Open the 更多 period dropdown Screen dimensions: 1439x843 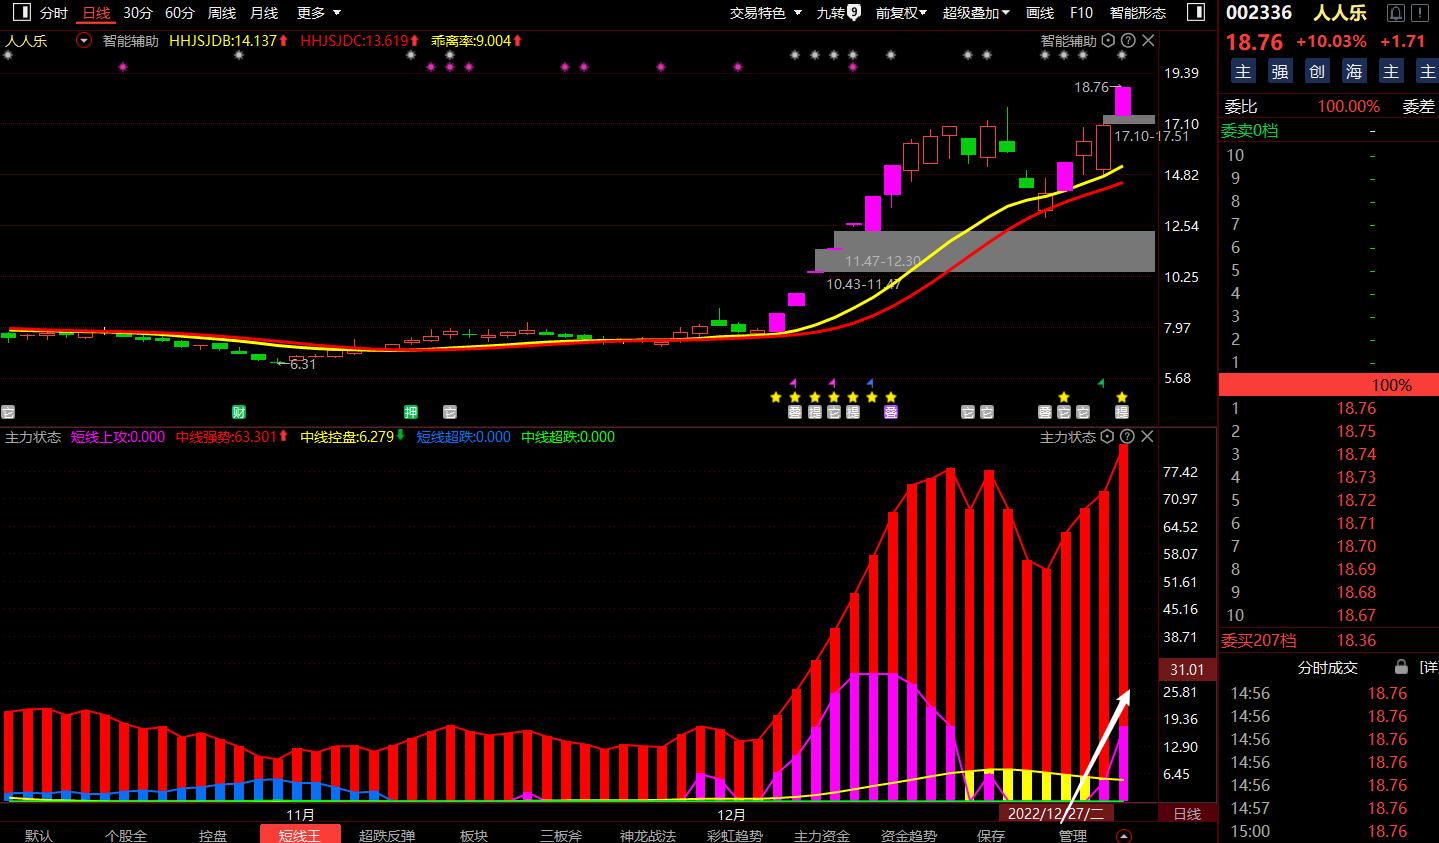coord(313,12)
